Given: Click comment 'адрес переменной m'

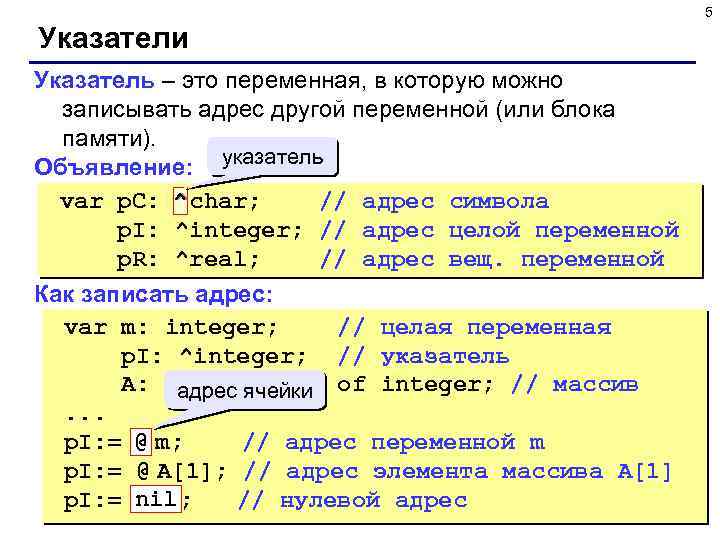Looking at the screenshot, I should tap(415, 443).
